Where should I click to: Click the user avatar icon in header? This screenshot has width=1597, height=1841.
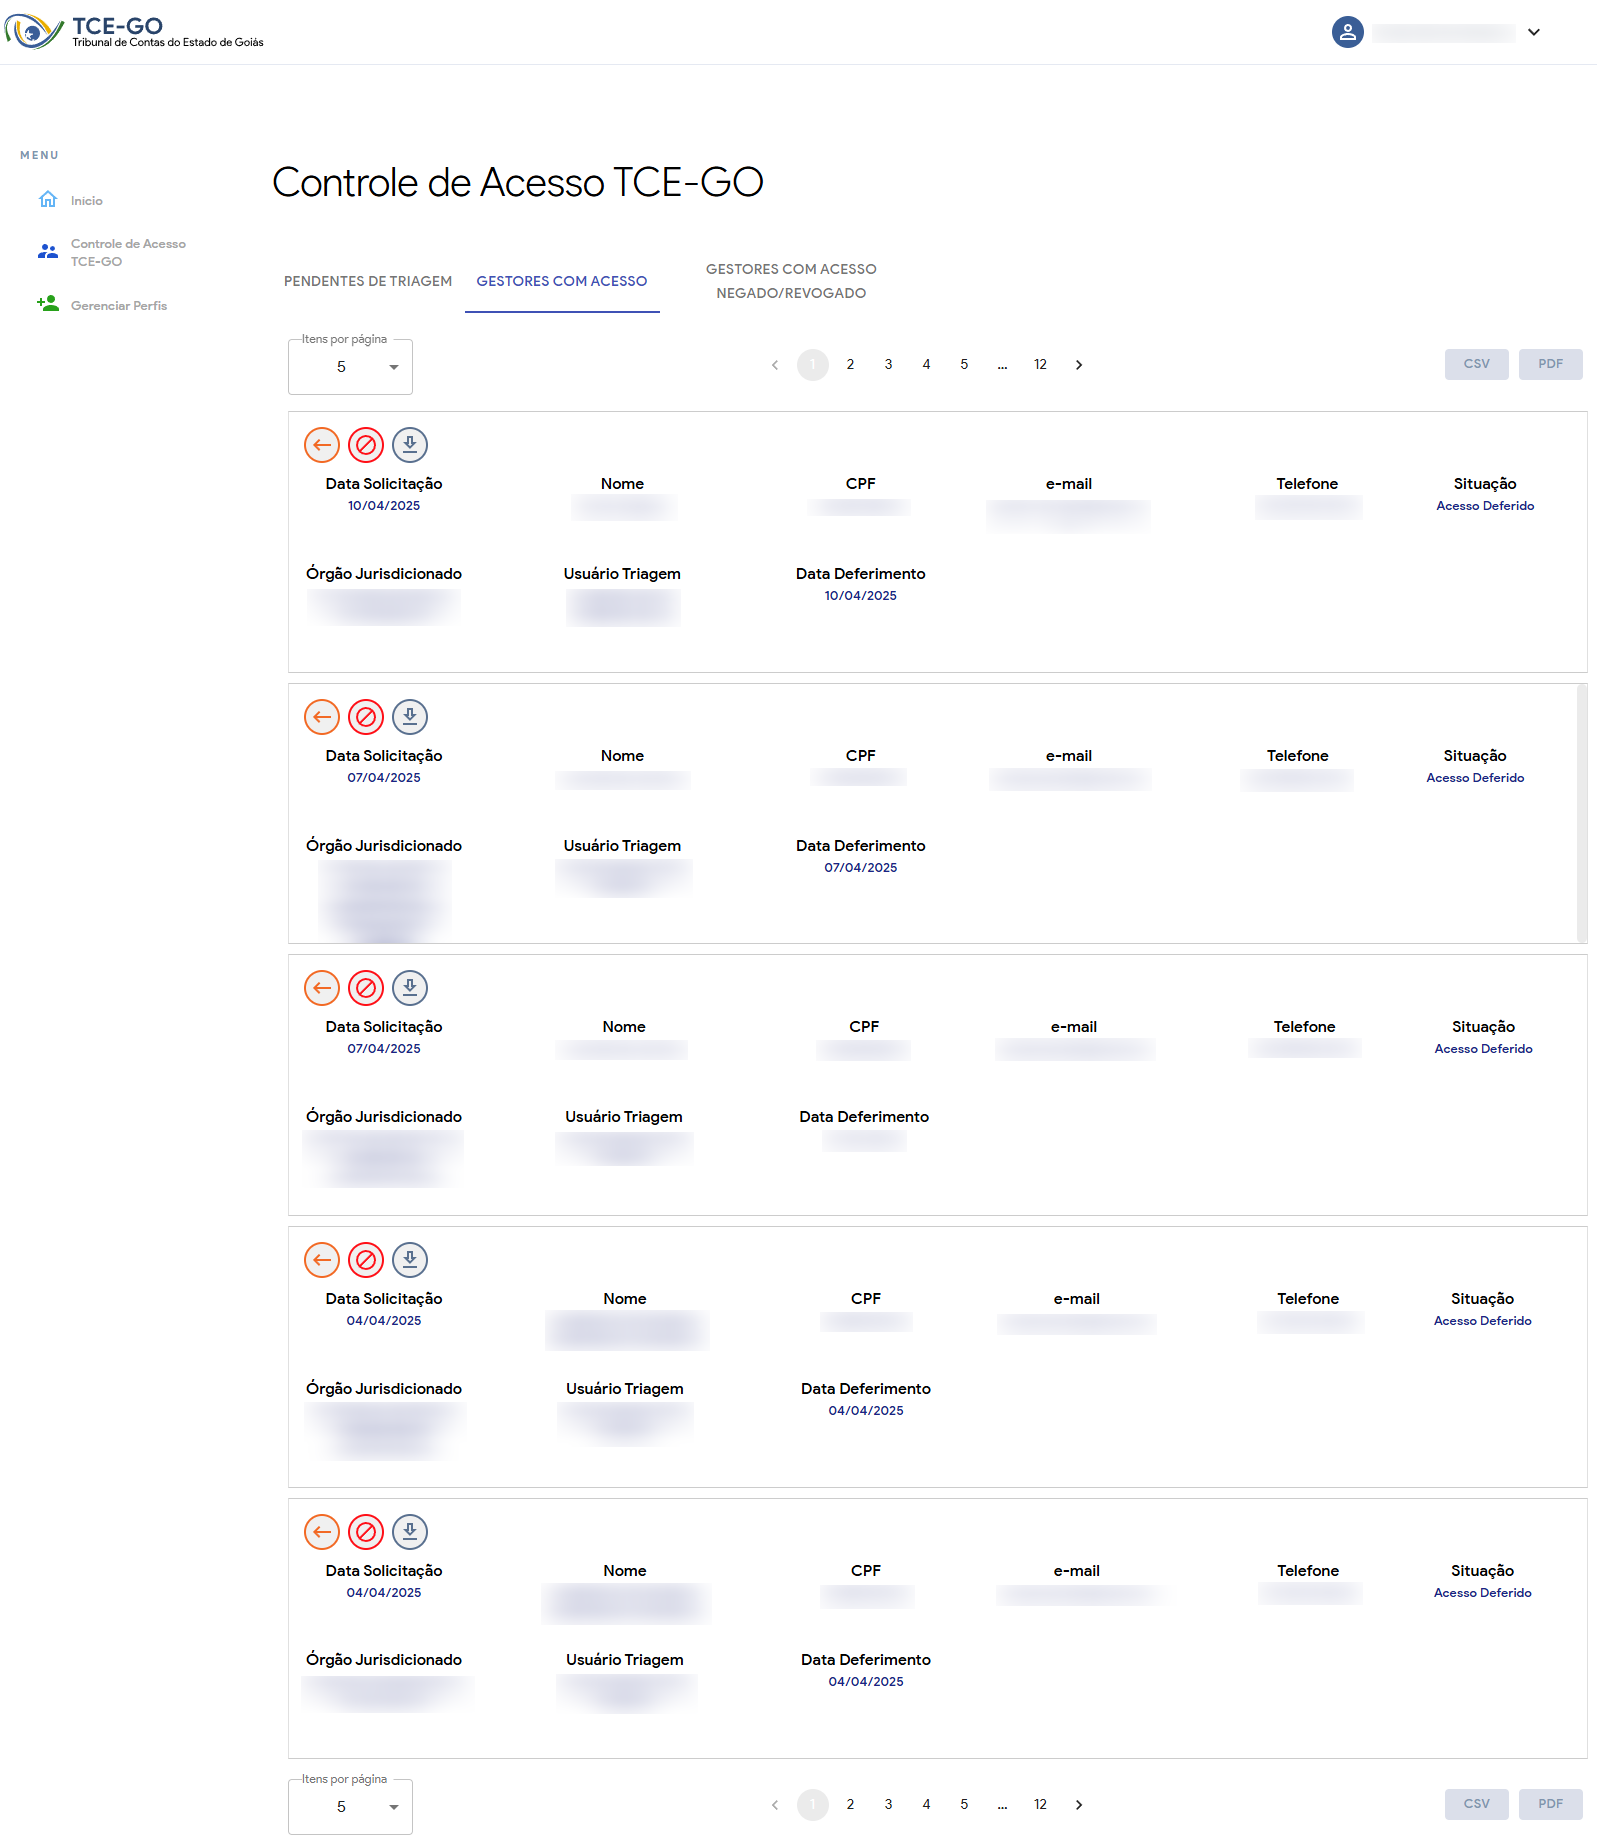tap(1347, 32)
